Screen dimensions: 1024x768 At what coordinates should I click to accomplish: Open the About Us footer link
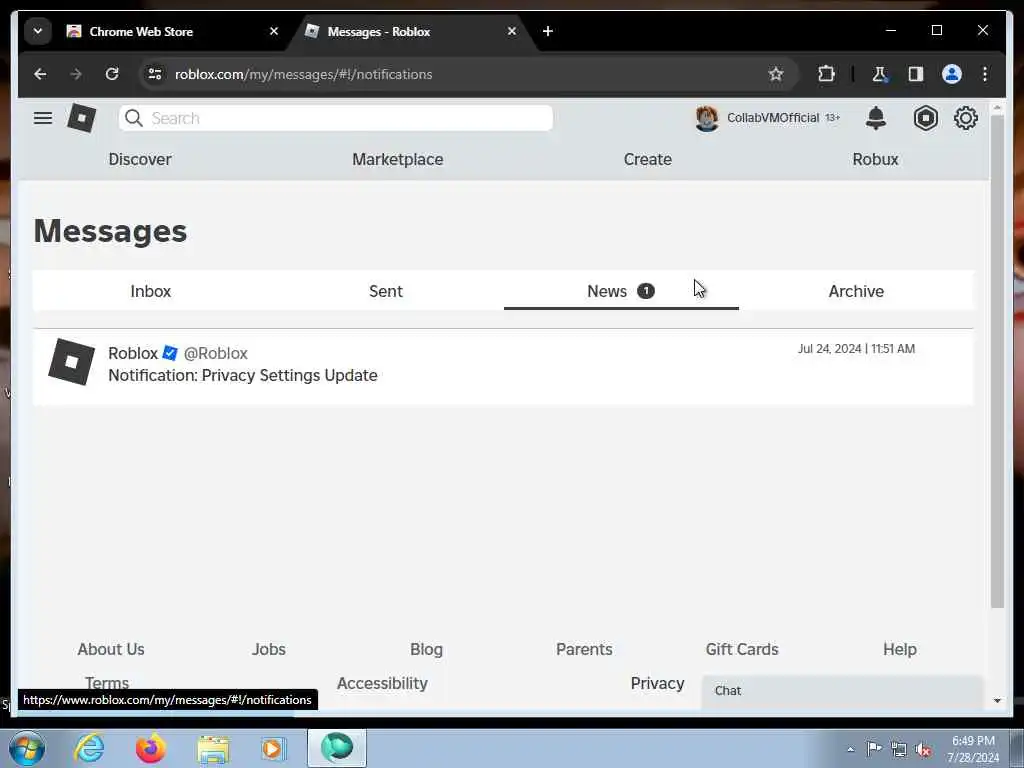click(111, 649)
